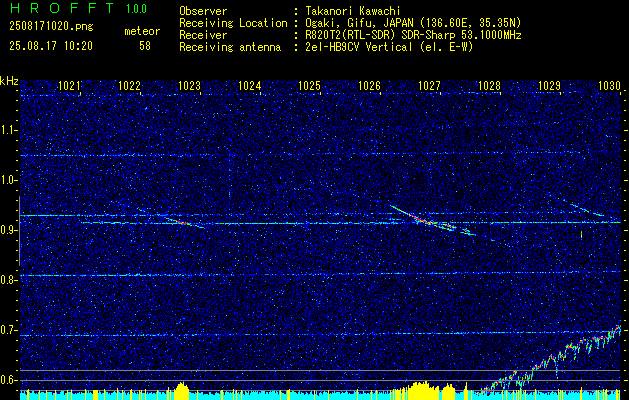Click the 1026 time axis label
Viewport: 629px width, 400px height.
[x=369, y=86]
